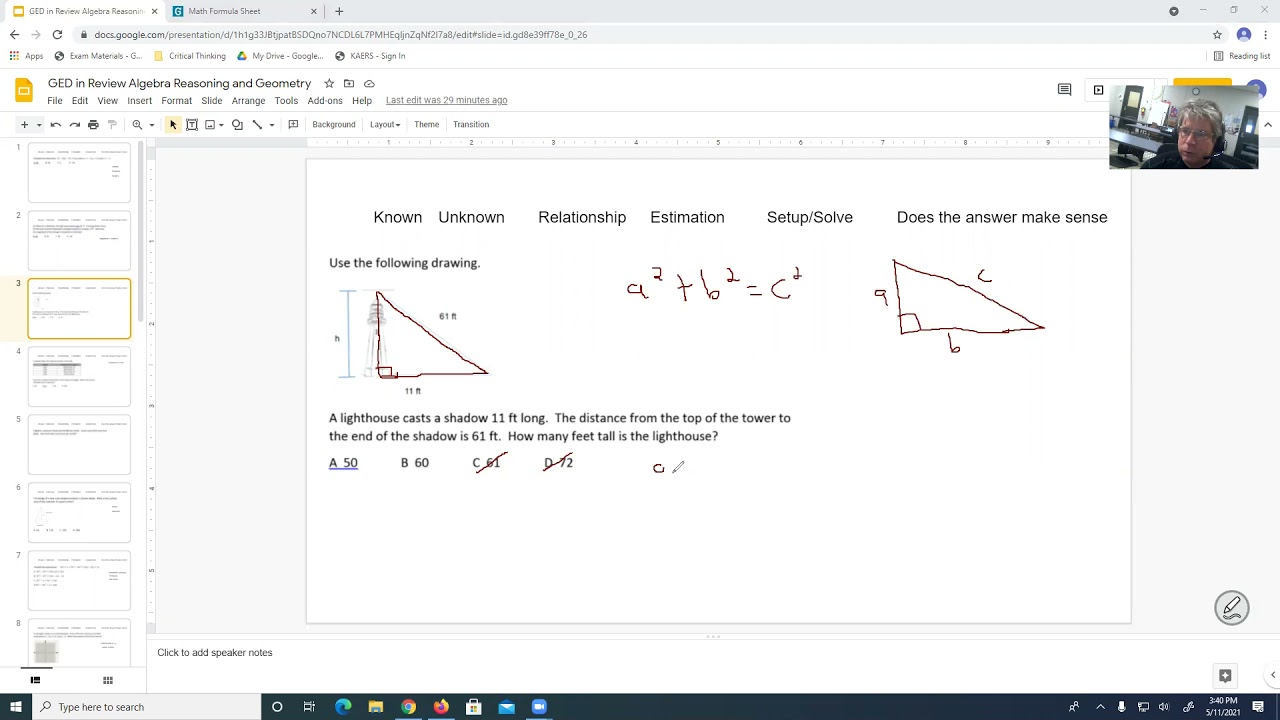
Task: Print the presentation
Action: coord(93,125)
